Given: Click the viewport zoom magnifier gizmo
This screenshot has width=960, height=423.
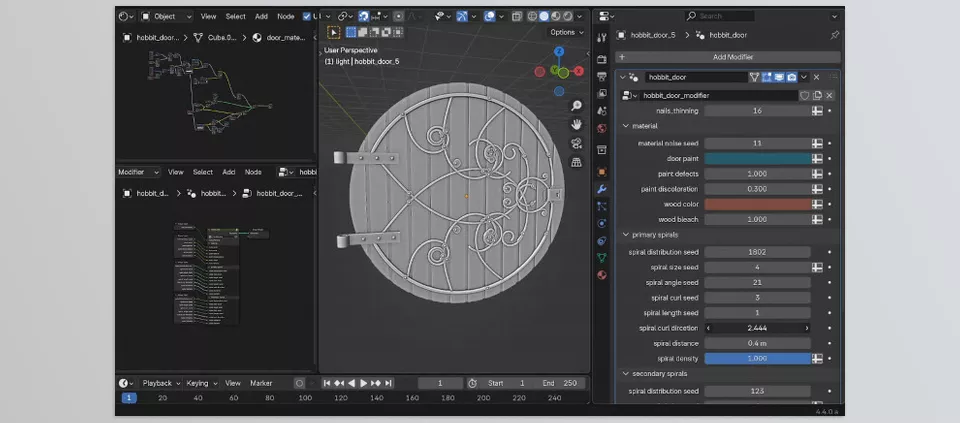Looking at the screenshot, I should point(576,106).
